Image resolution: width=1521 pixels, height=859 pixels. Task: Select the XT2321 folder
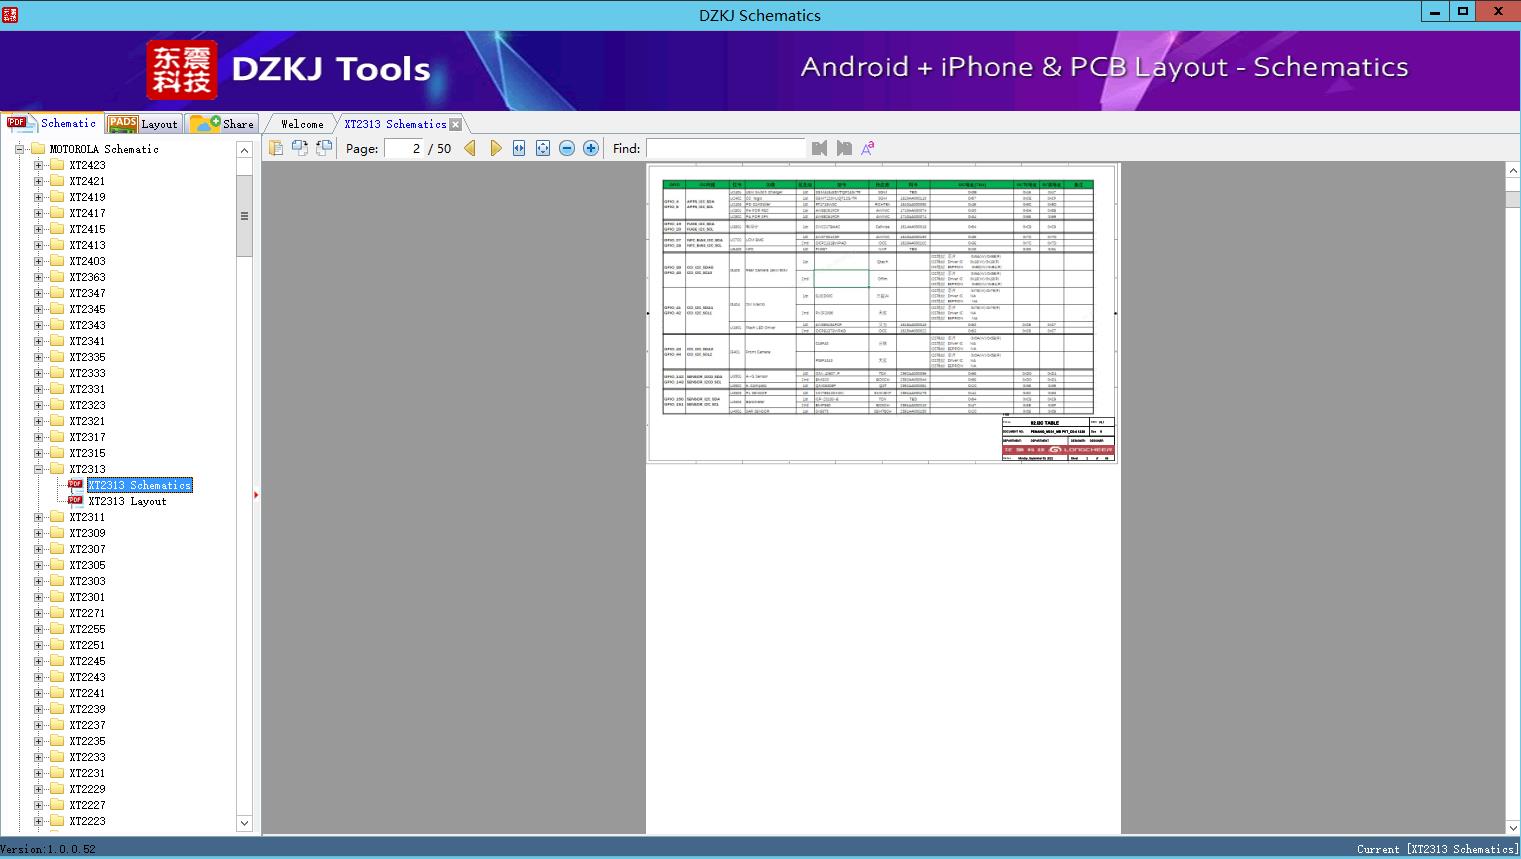tap(87, 421)
